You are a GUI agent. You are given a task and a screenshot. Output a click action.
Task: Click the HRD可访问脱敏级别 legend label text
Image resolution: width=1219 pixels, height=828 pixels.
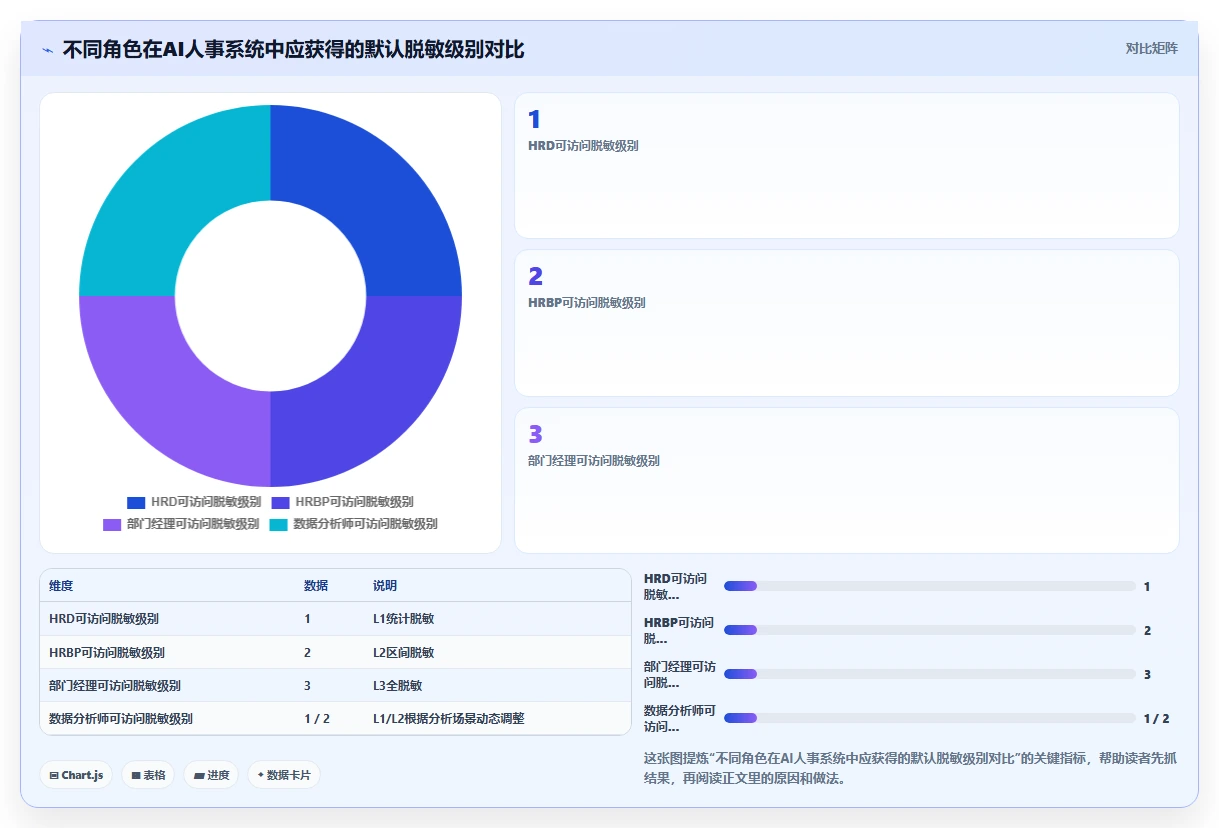tap(206, 502)
